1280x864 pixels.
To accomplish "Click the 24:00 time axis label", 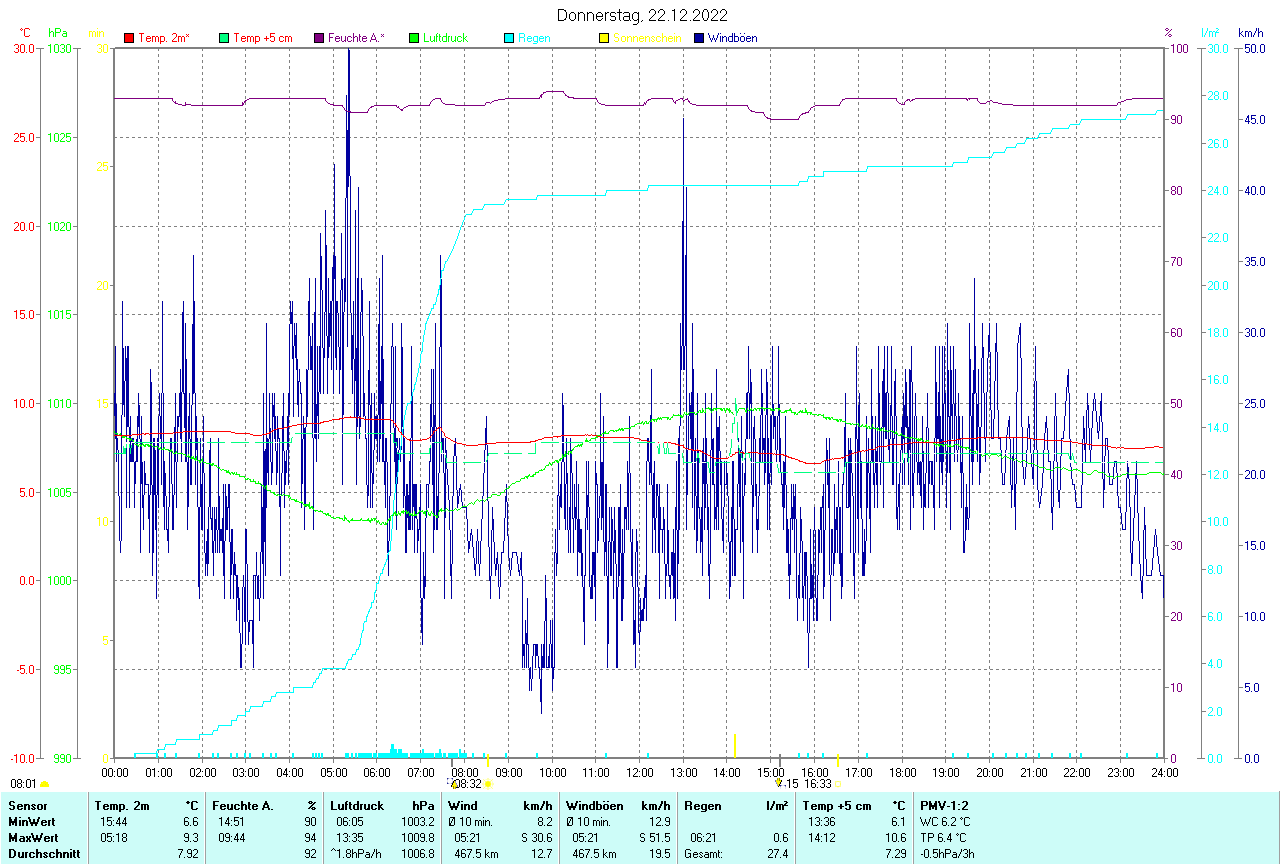I will pyautogui.click(x=1164, y=772).
